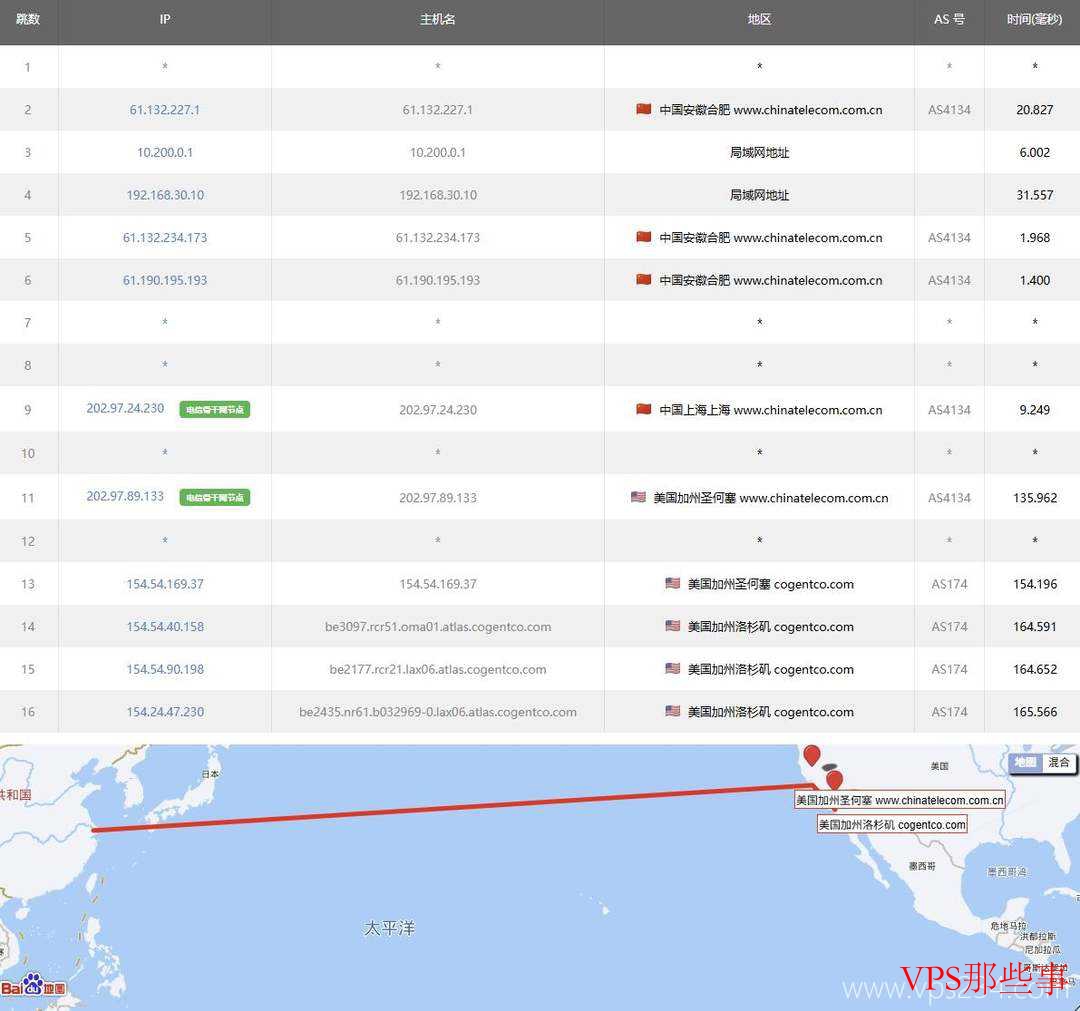
Task: Click China flag icon in hop 9 row
Action: click(x=643, y=409)
